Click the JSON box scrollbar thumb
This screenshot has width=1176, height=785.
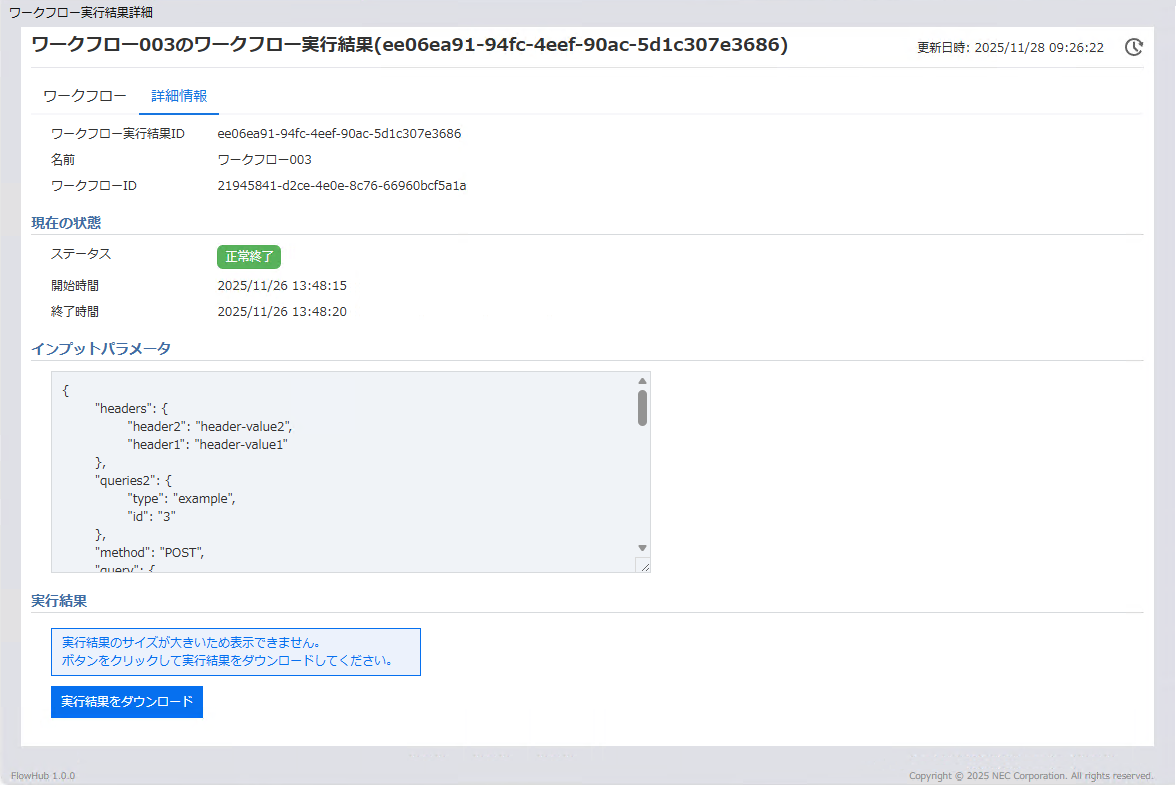(x=642, y=408)
